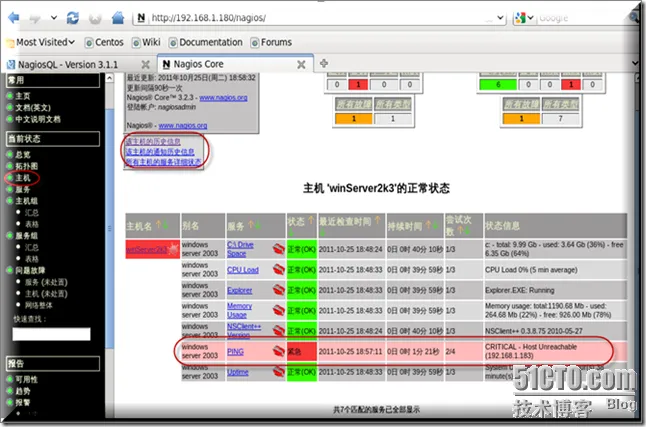The width and height of the screenshot is (646, 427).
Task: Sort 服务 column descending green arrow
Action: [x=258, y=225]
